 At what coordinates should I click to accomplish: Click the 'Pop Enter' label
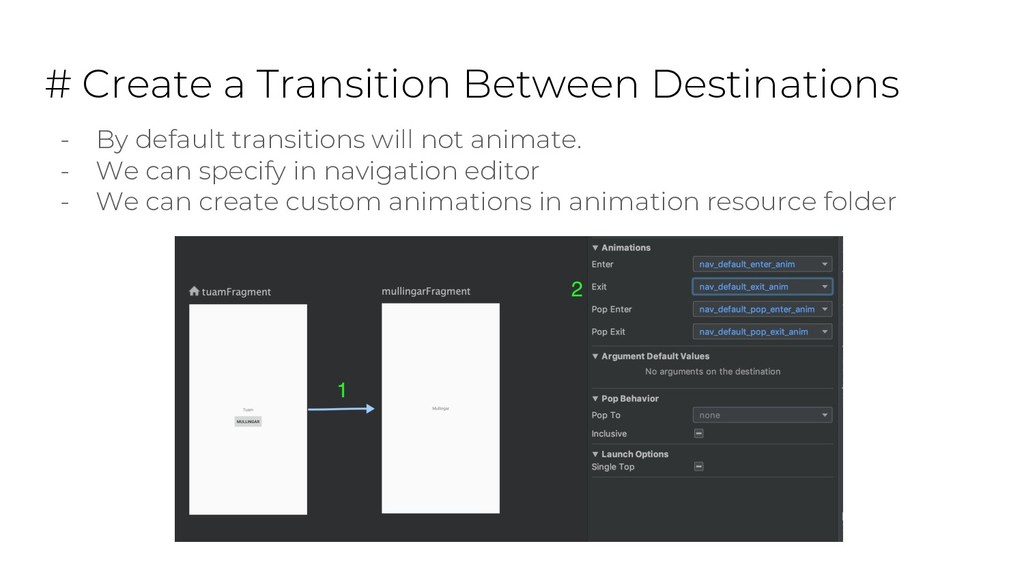[611, 310]
